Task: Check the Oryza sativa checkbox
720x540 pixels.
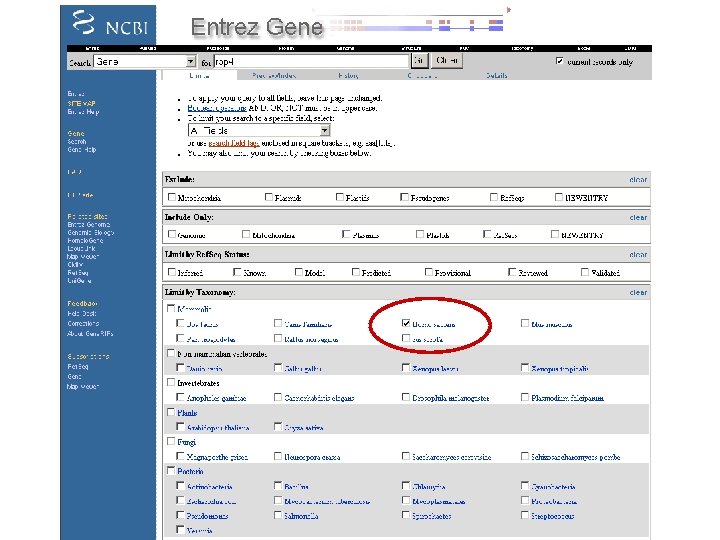Action: [x=278, y=427]
